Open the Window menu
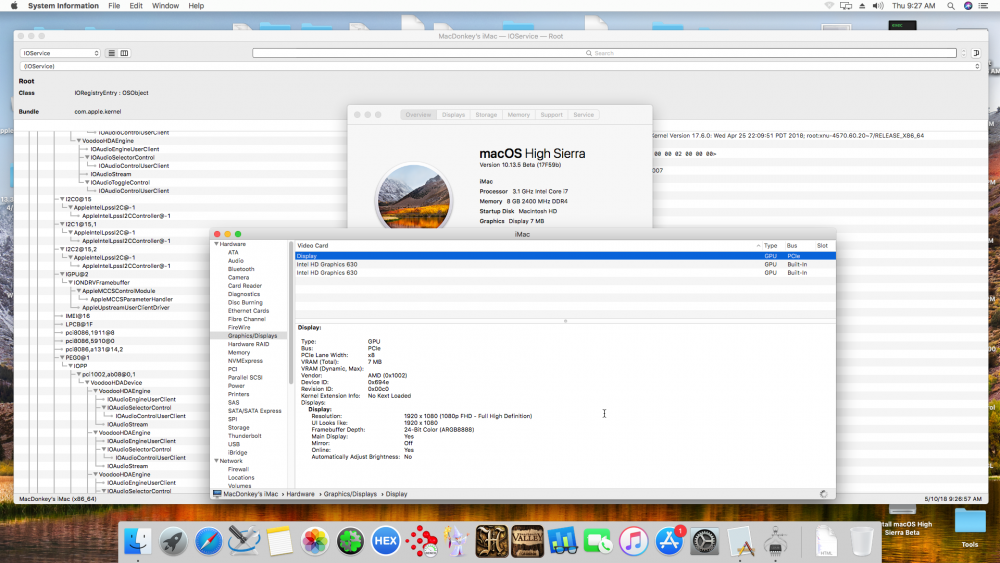The image size is (1000, 563). pos(165,6)
